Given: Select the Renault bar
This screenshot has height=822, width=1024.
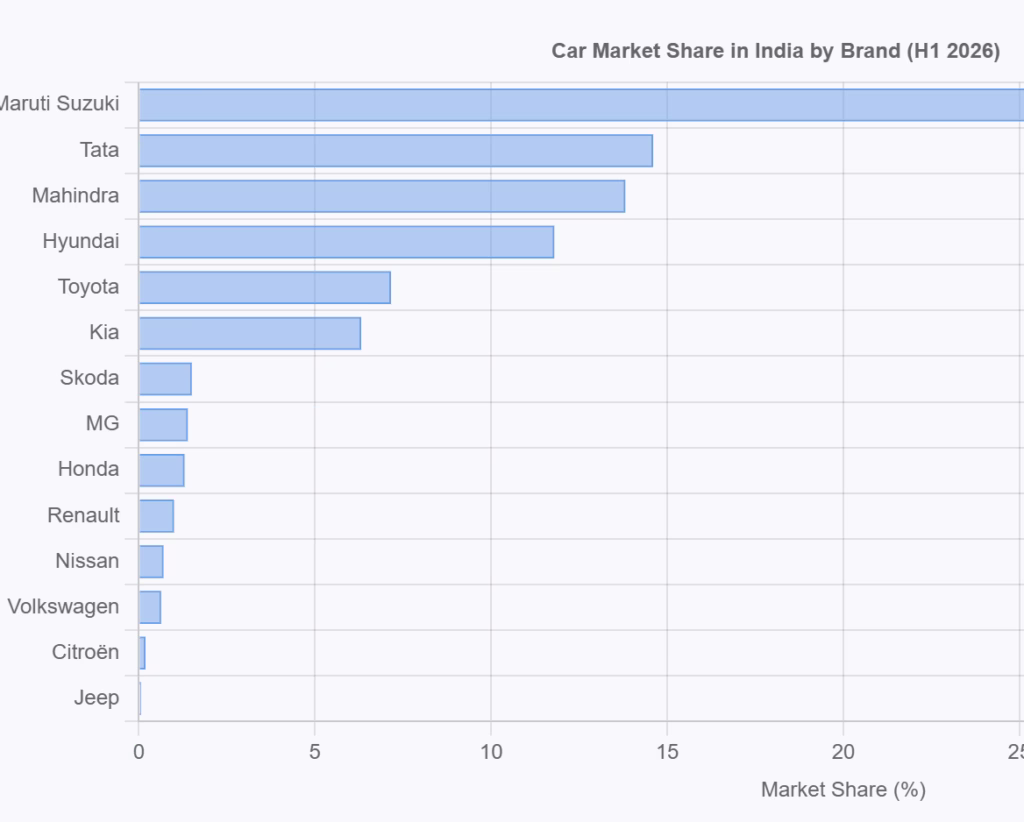Looking at the screenshot, I should coord(156,516).
